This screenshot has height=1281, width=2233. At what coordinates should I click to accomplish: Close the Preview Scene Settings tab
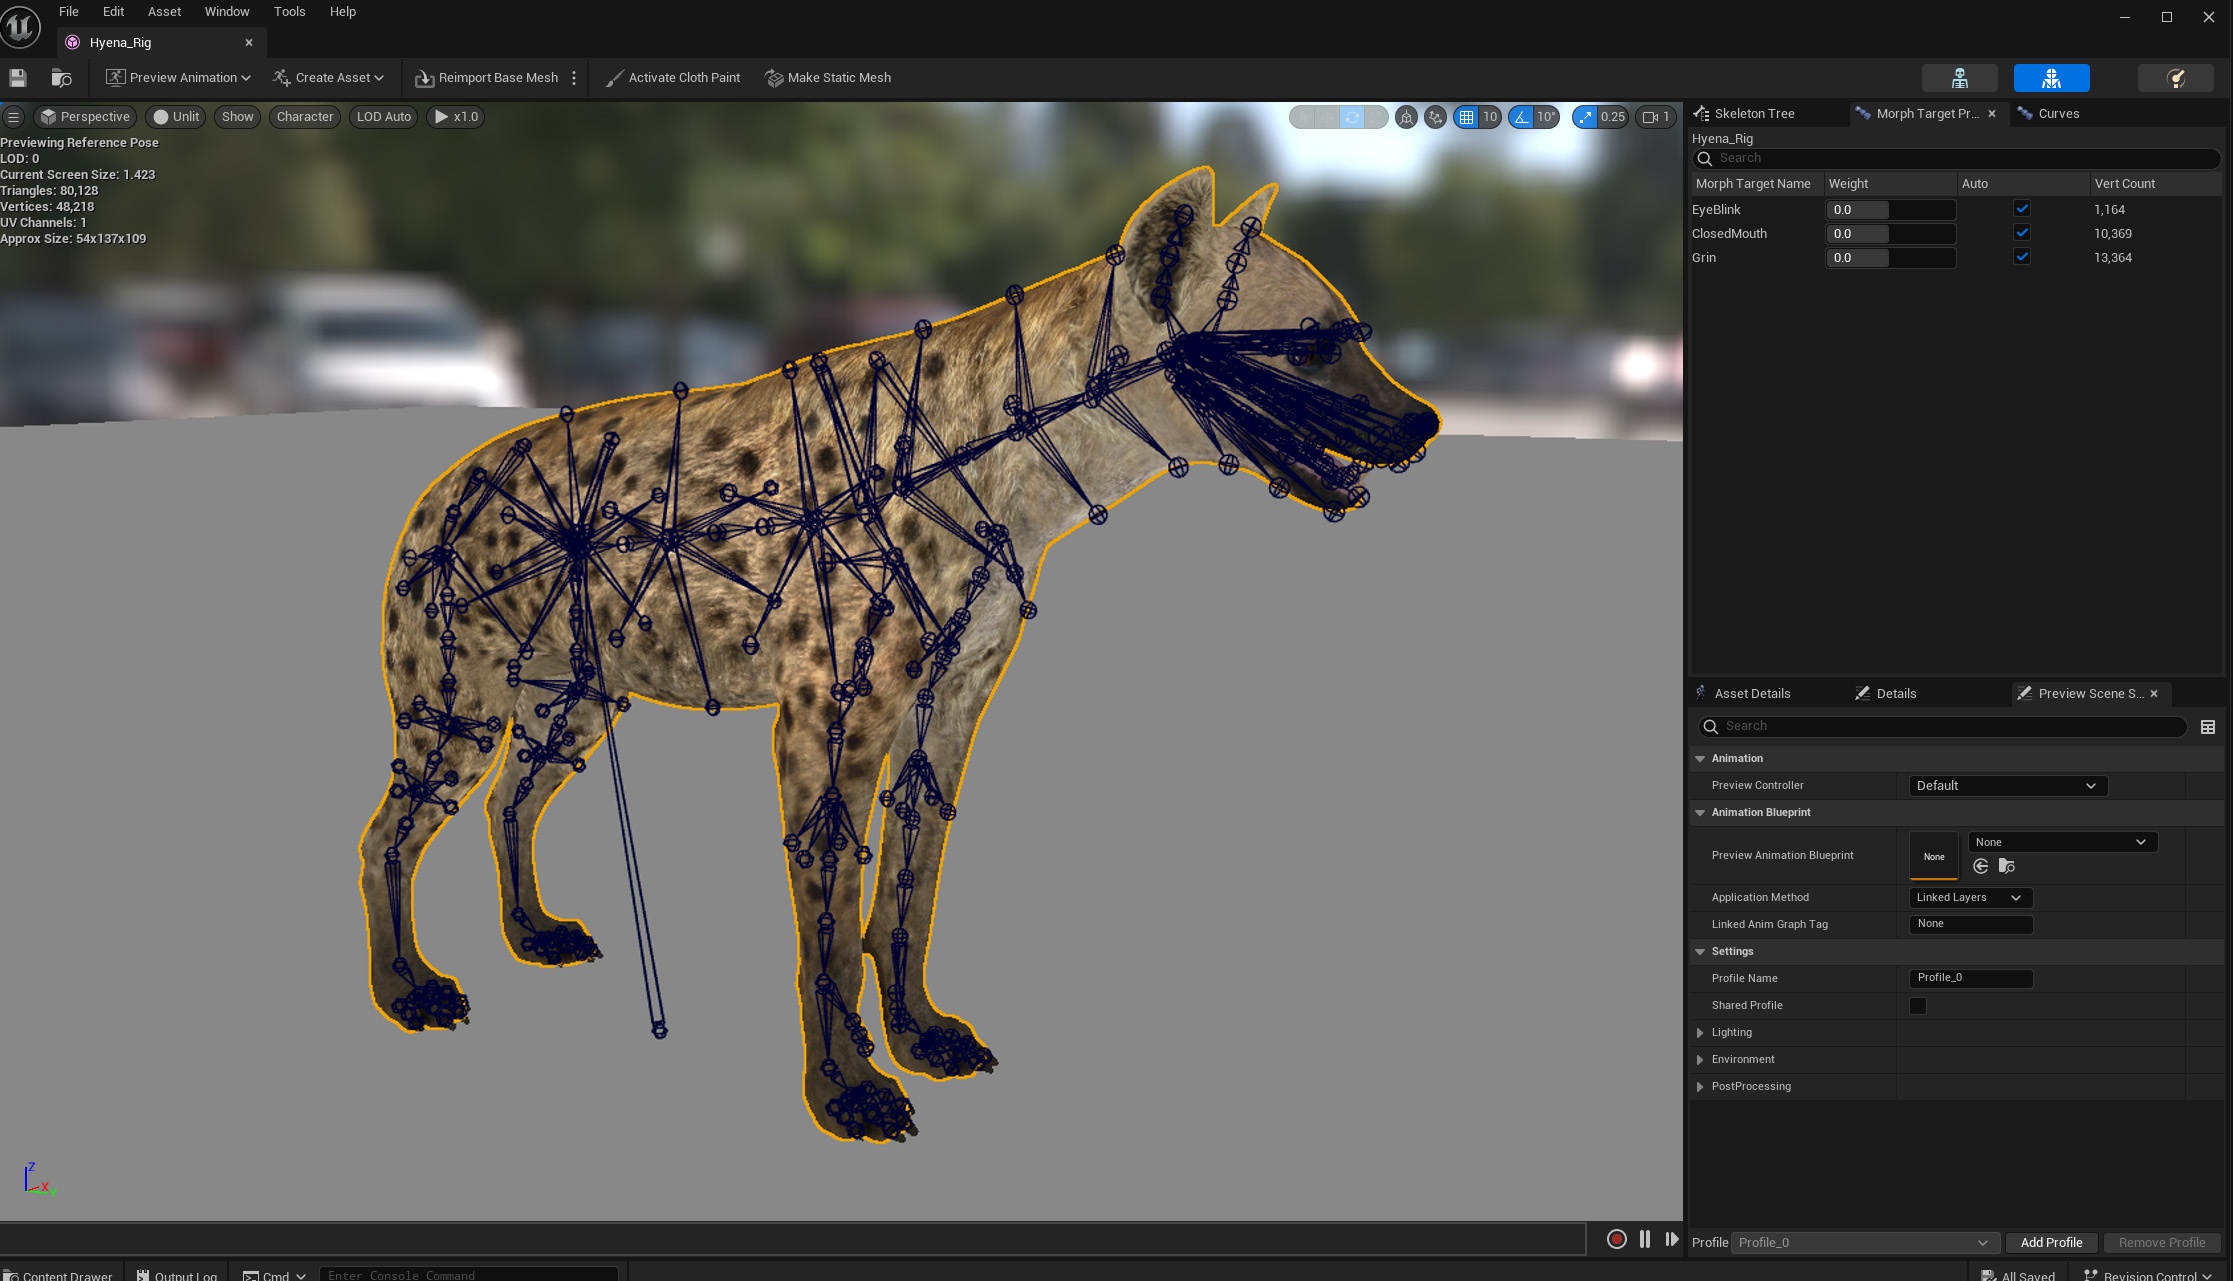point(2154,694)
